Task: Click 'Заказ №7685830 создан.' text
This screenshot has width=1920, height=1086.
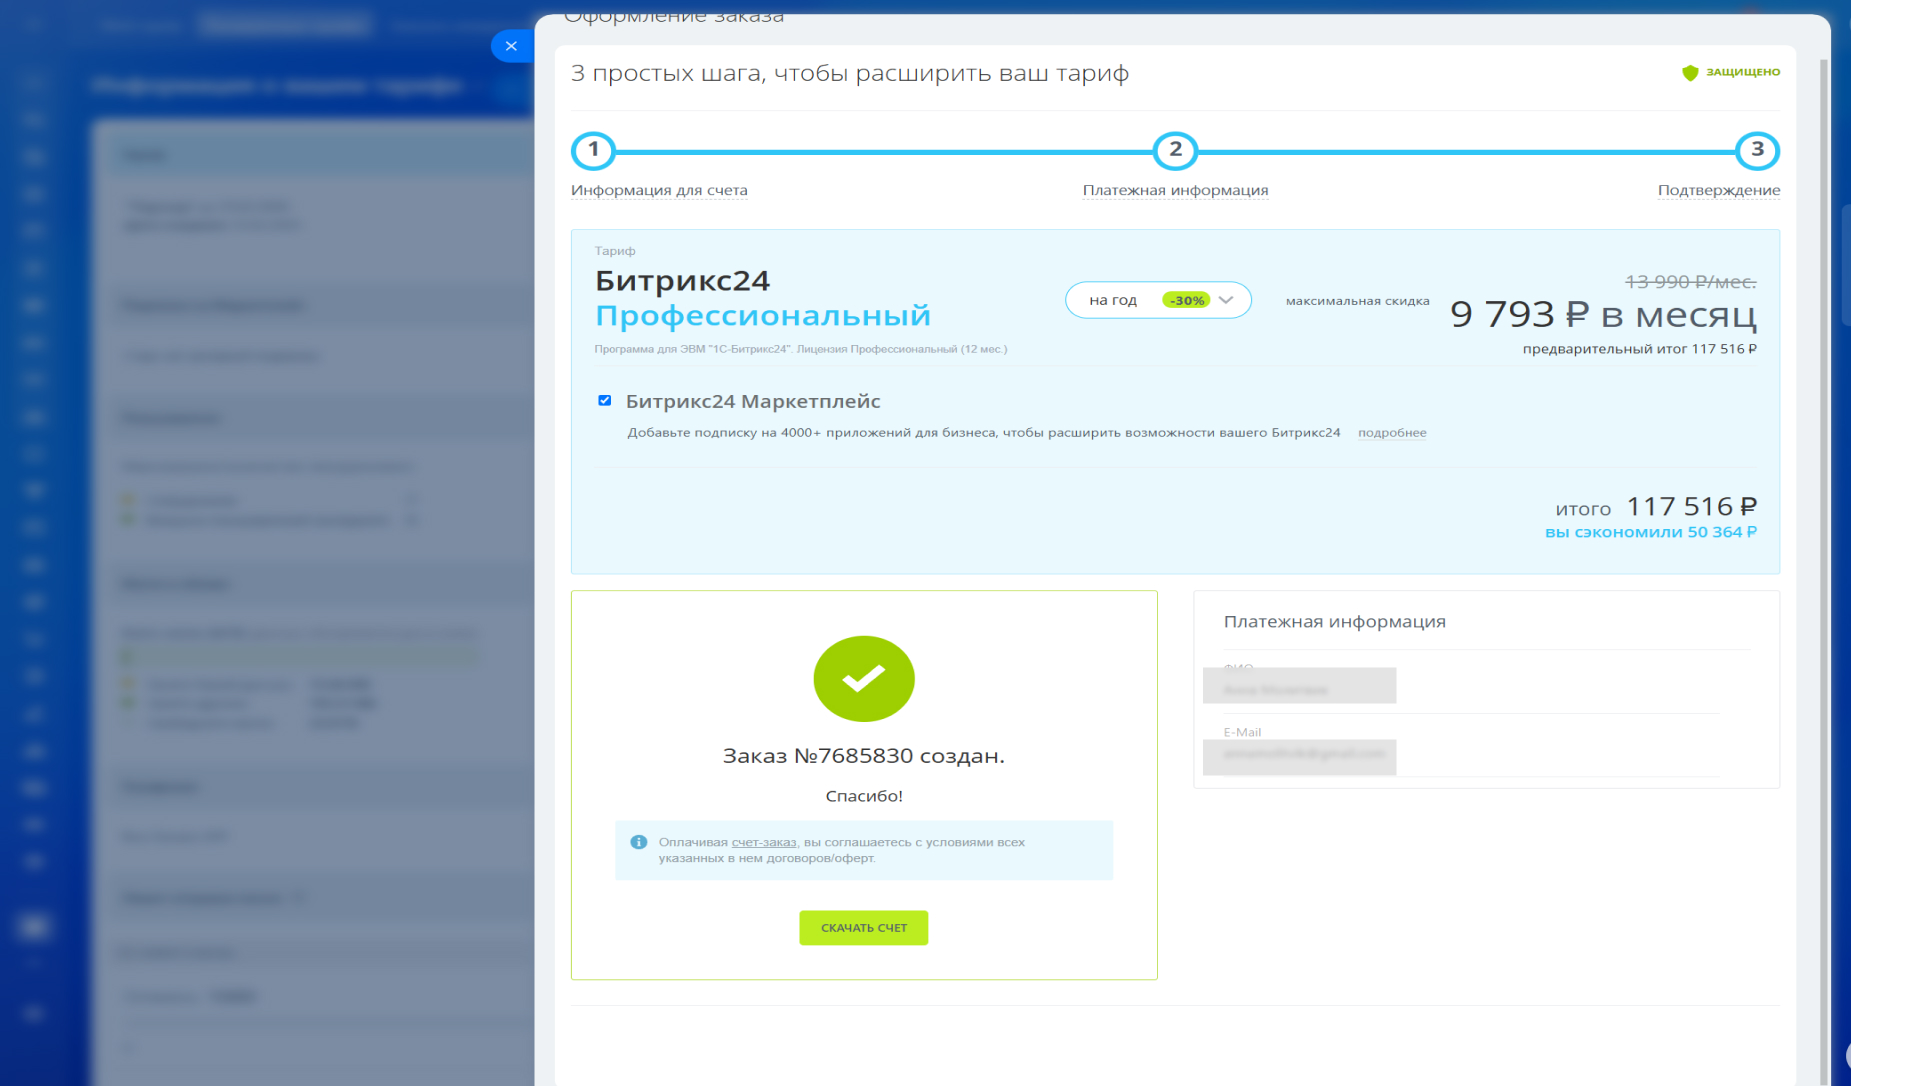Action: pyautogui.click(x=864, y=756)
